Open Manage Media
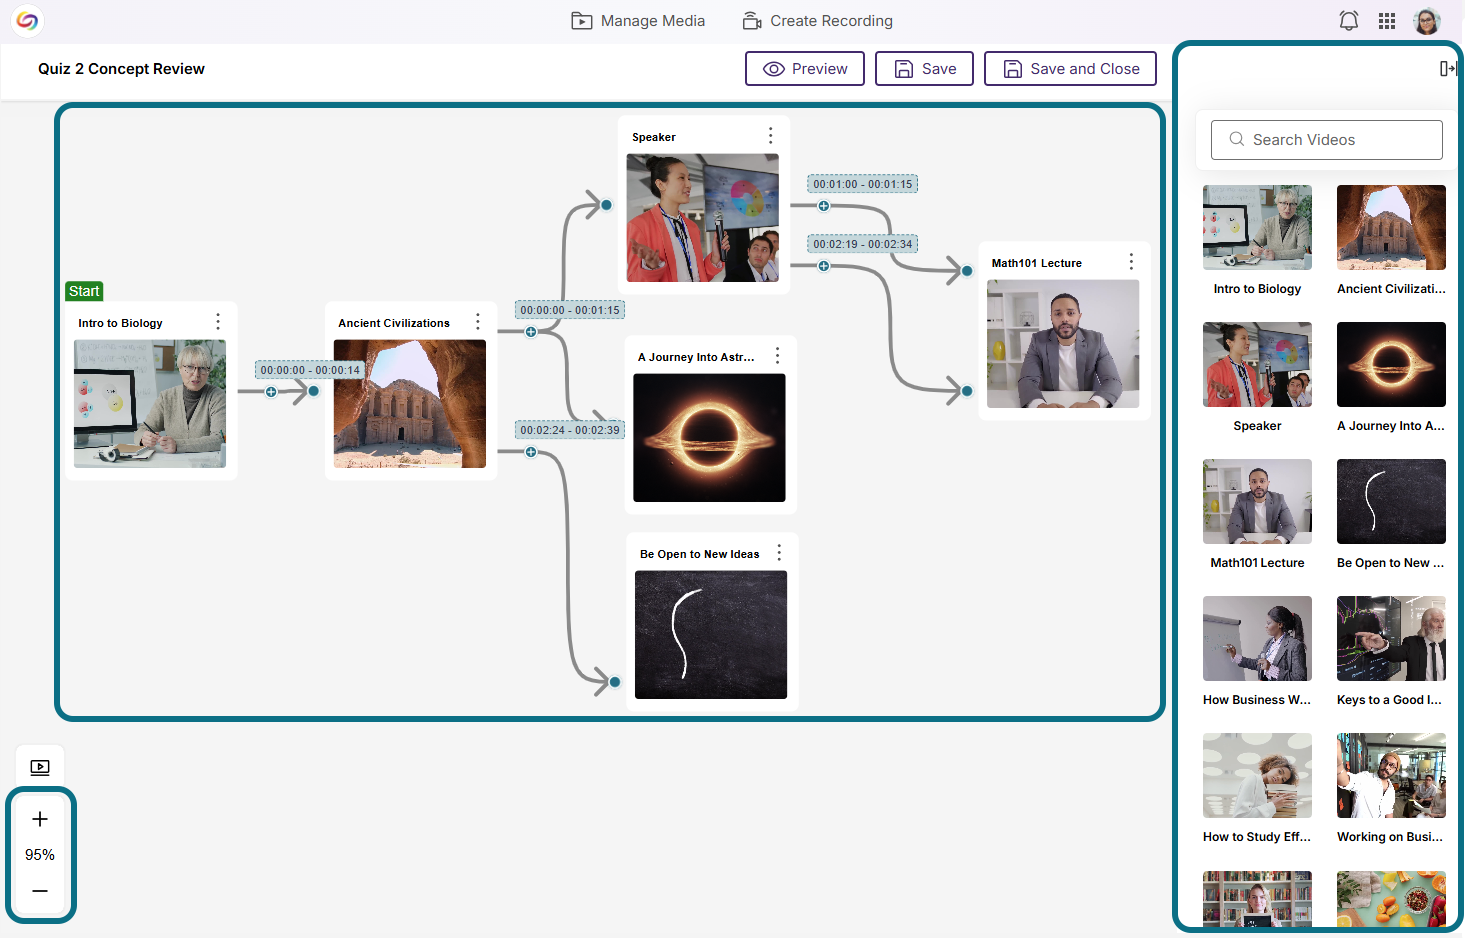 click(638, 21)
